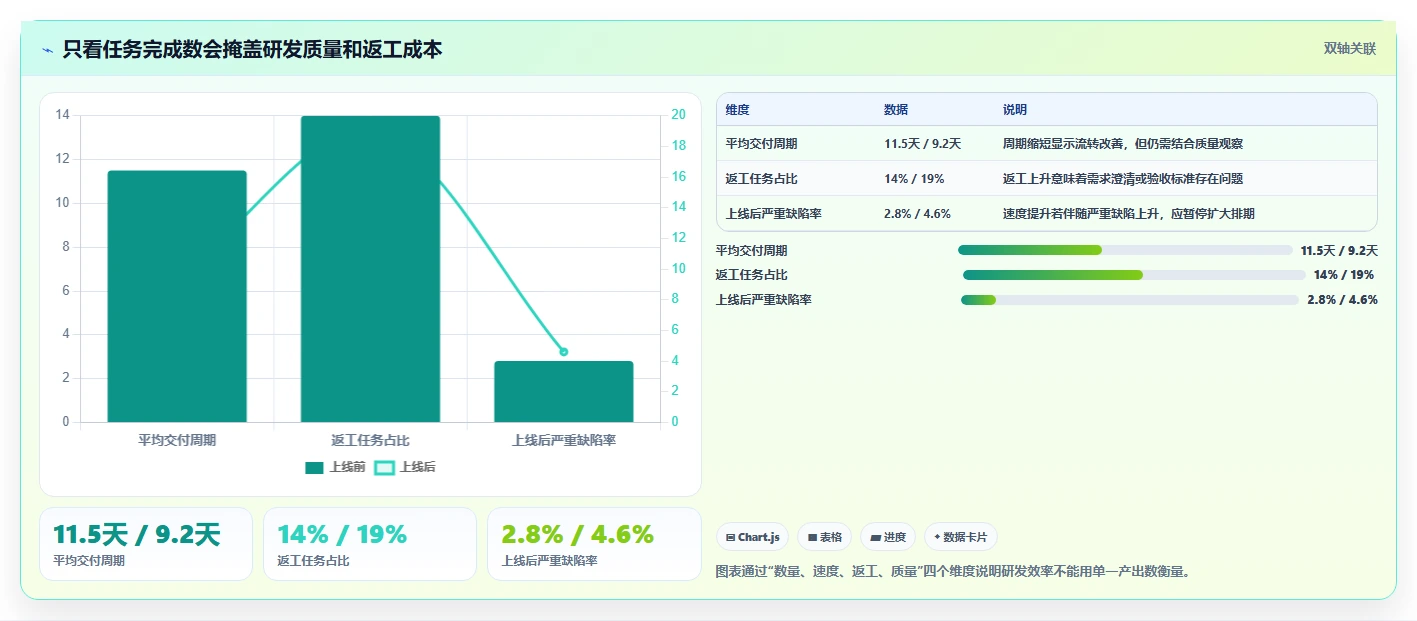This screenshot has height=621, width=1417.
Task: Toggle the 上线后 legend item
Action: (405, 467)
